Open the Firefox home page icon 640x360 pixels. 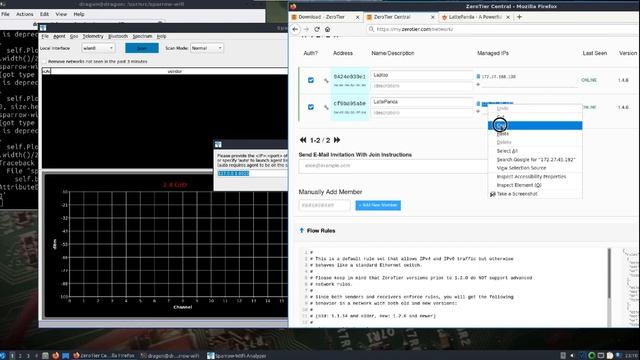[x=327, y=29]
